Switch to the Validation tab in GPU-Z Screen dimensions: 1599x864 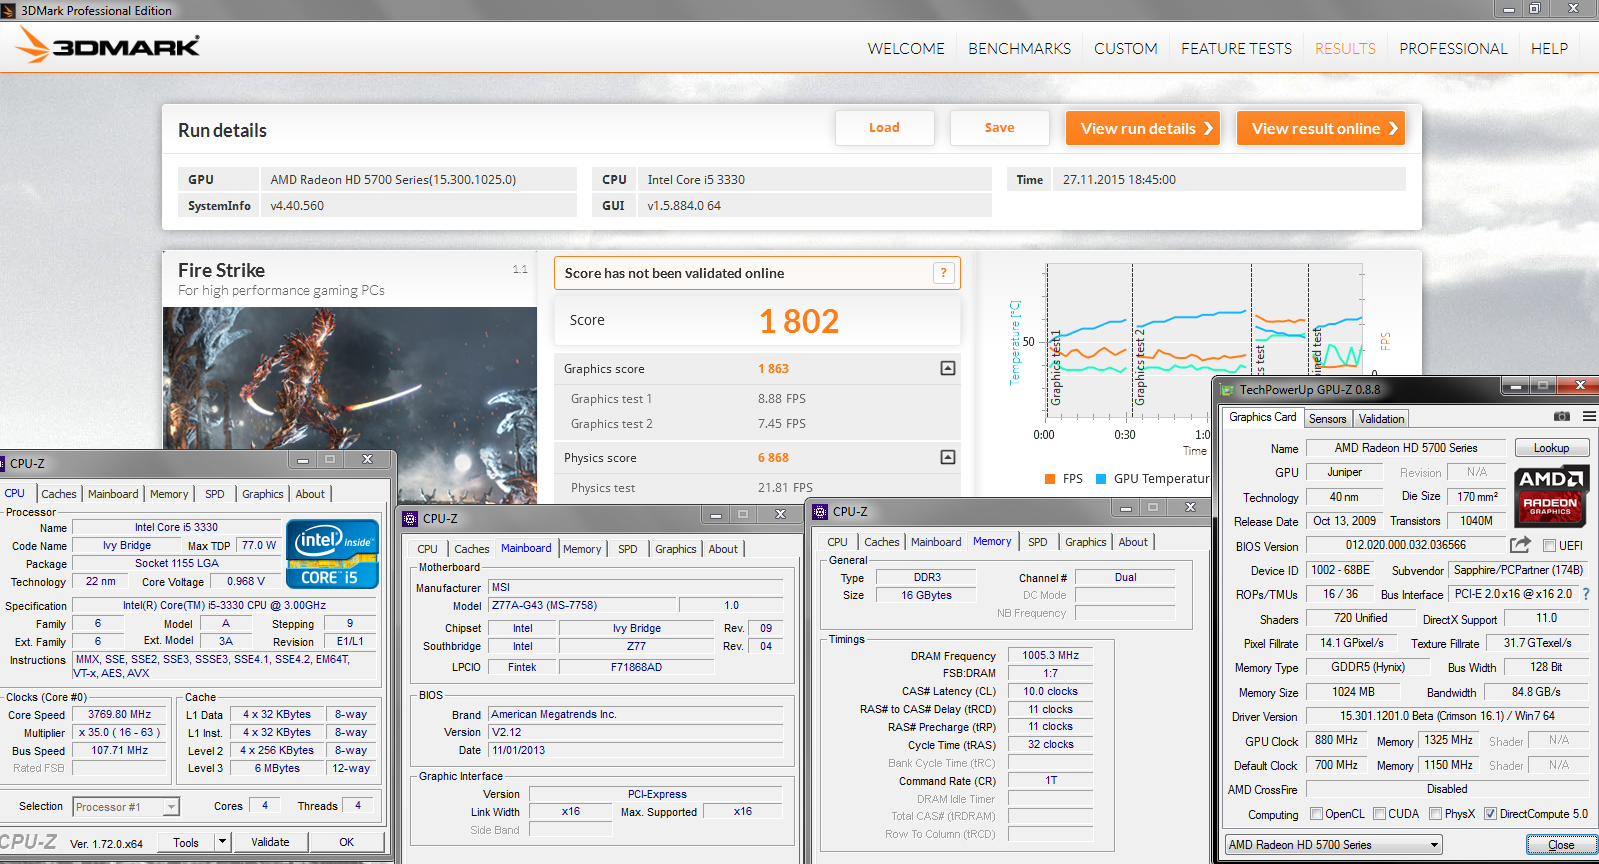1381,419
